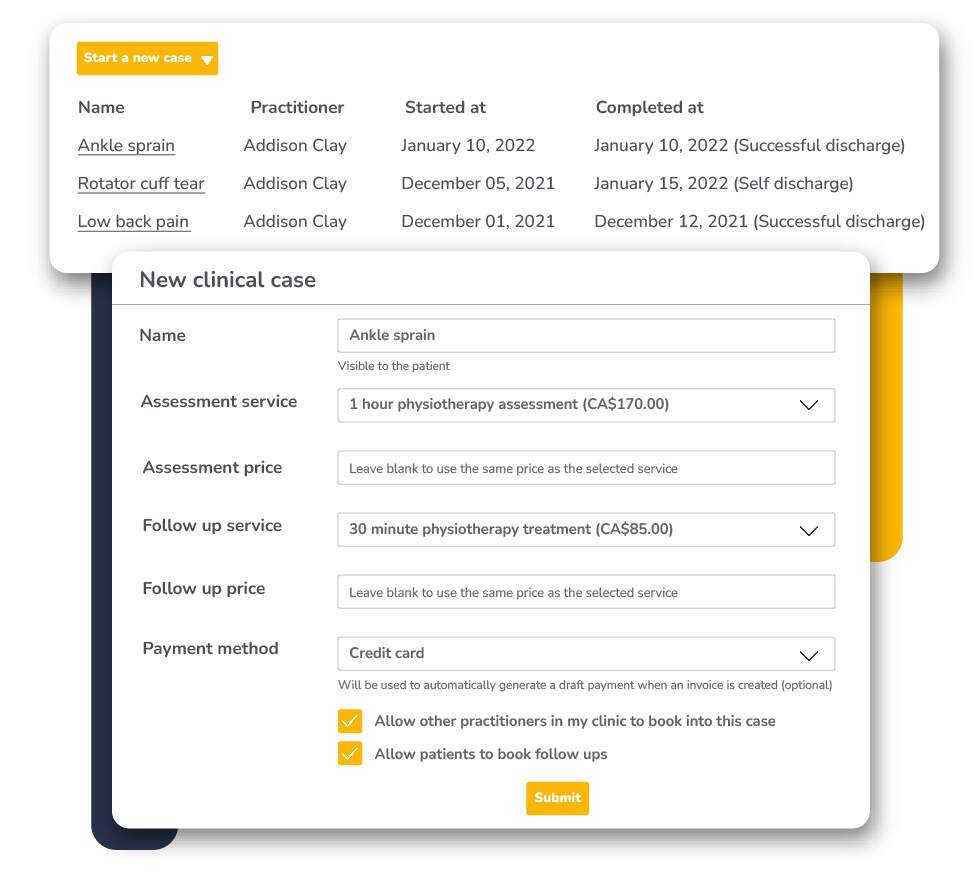Screen dimensions: 979x872
Task: Click into the Assessment price field
Action: tap(585, 468)
